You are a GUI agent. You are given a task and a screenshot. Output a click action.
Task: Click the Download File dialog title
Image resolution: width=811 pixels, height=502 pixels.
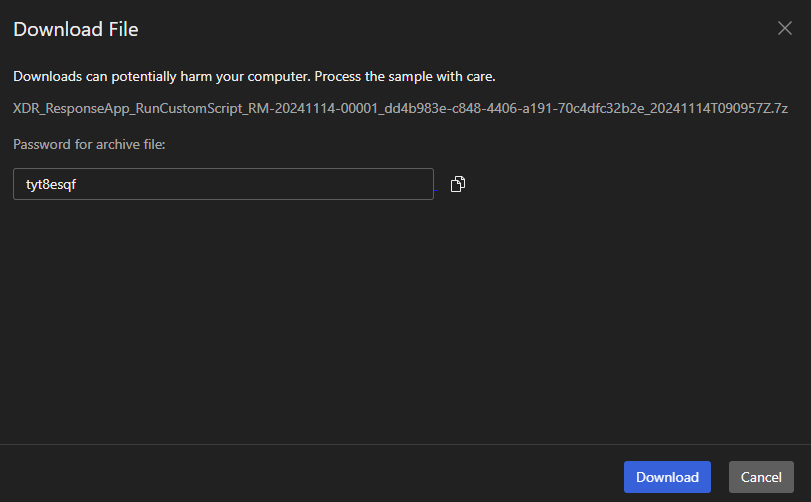pos(75,29)
